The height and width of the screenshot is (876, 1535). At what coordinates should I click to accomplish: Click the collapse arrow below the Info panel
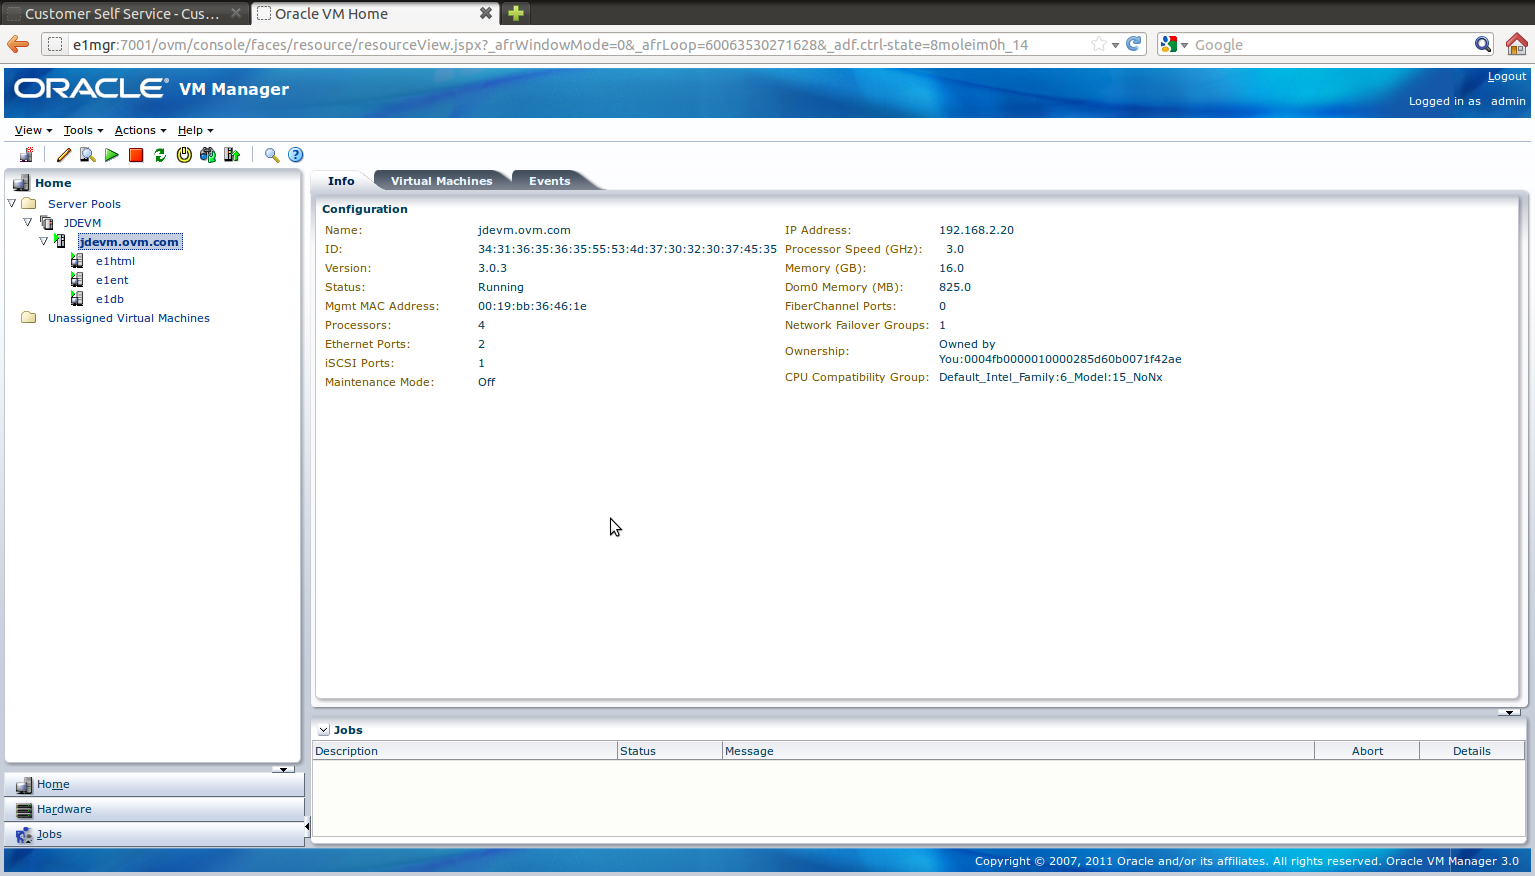(1510, 712)
